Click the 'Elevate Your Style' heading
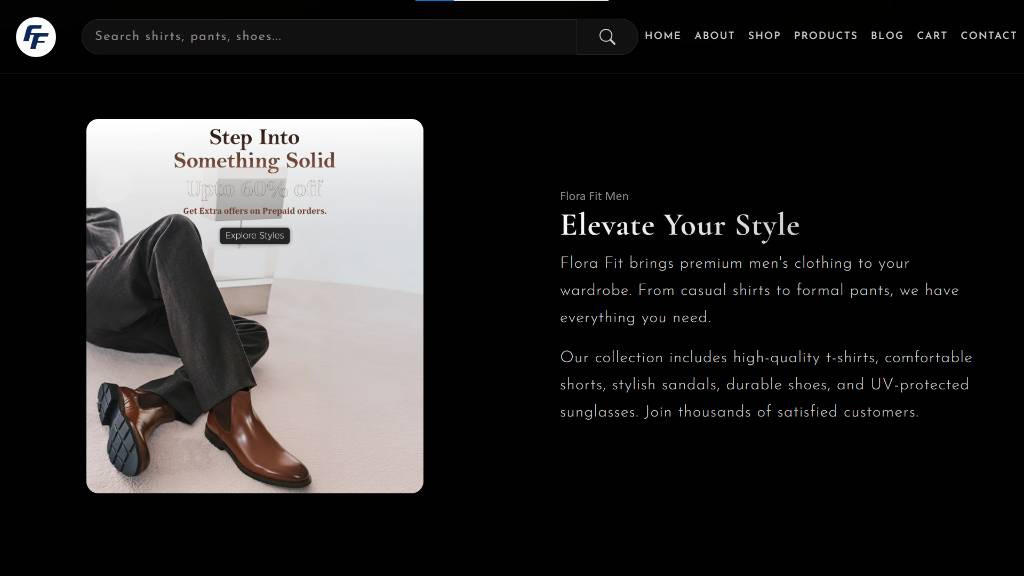 680,226
